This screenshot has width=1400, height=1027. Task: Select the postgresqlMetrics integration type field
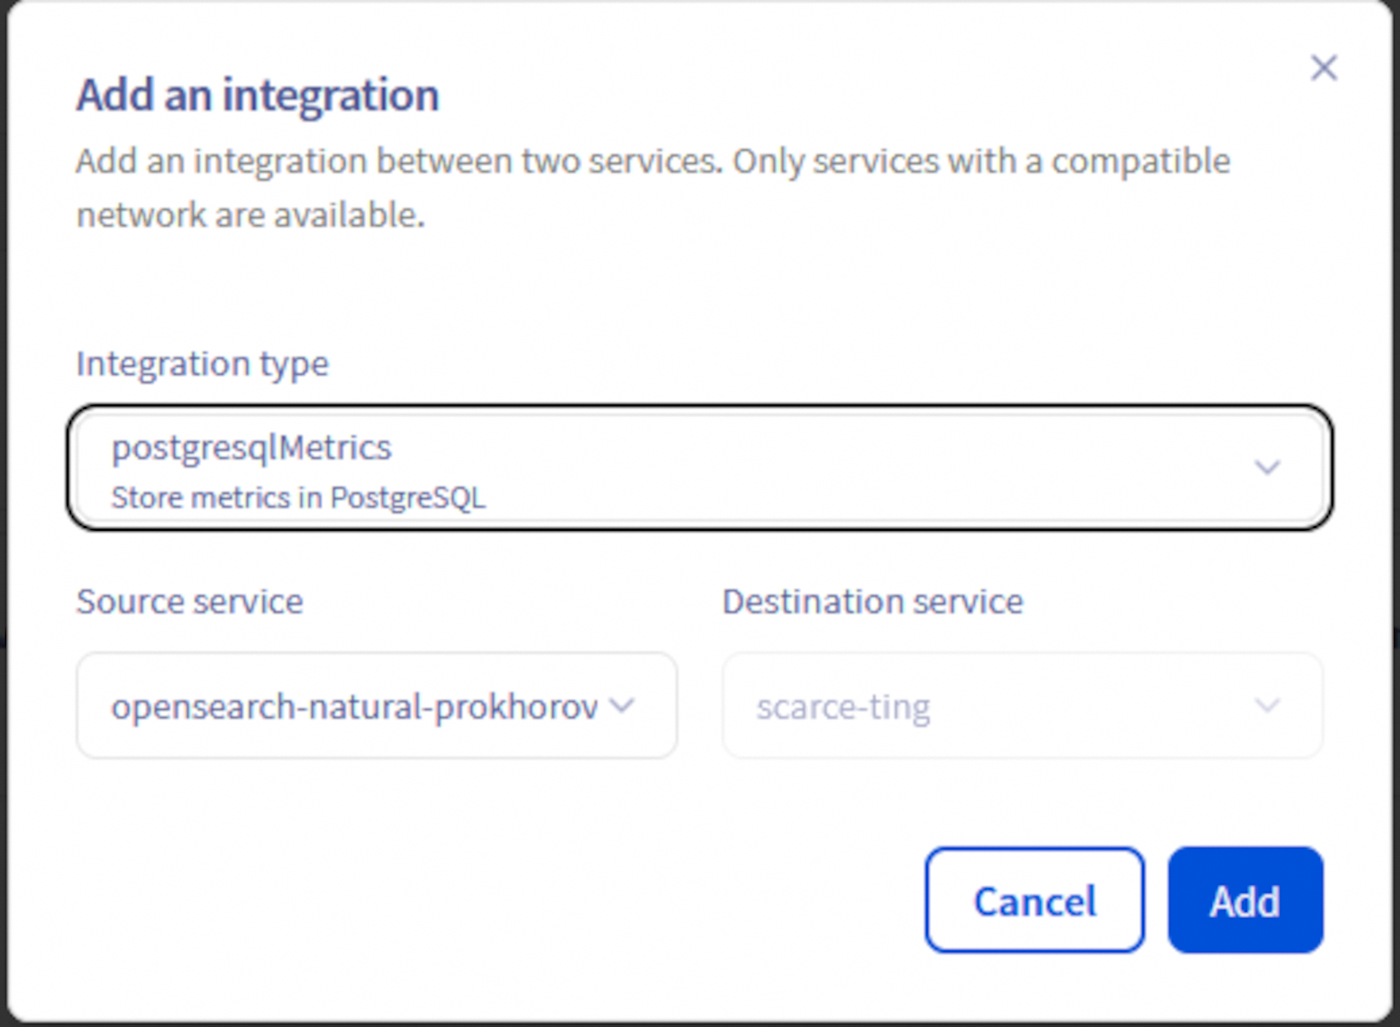700,467
